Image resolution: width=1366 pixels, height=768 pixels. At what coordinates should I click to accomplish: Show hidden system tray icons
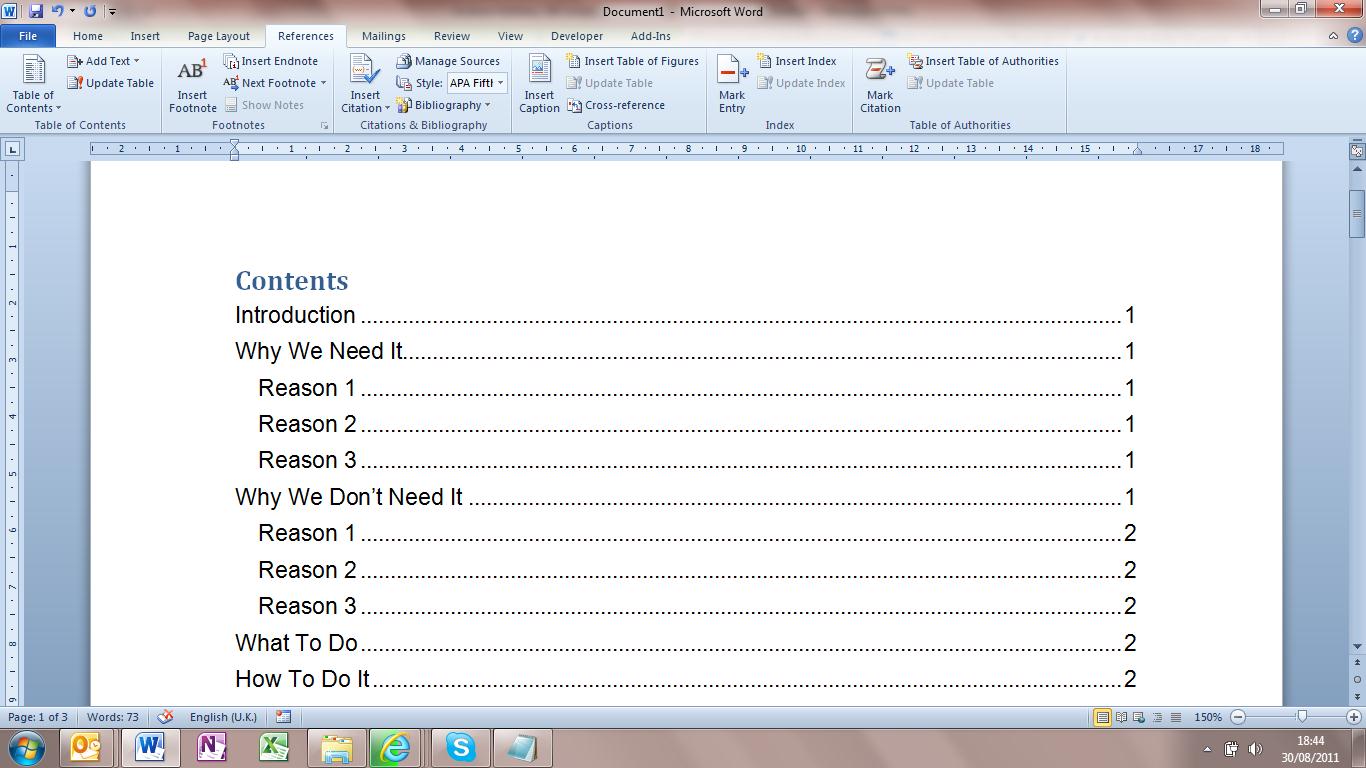coord(1207,748)
